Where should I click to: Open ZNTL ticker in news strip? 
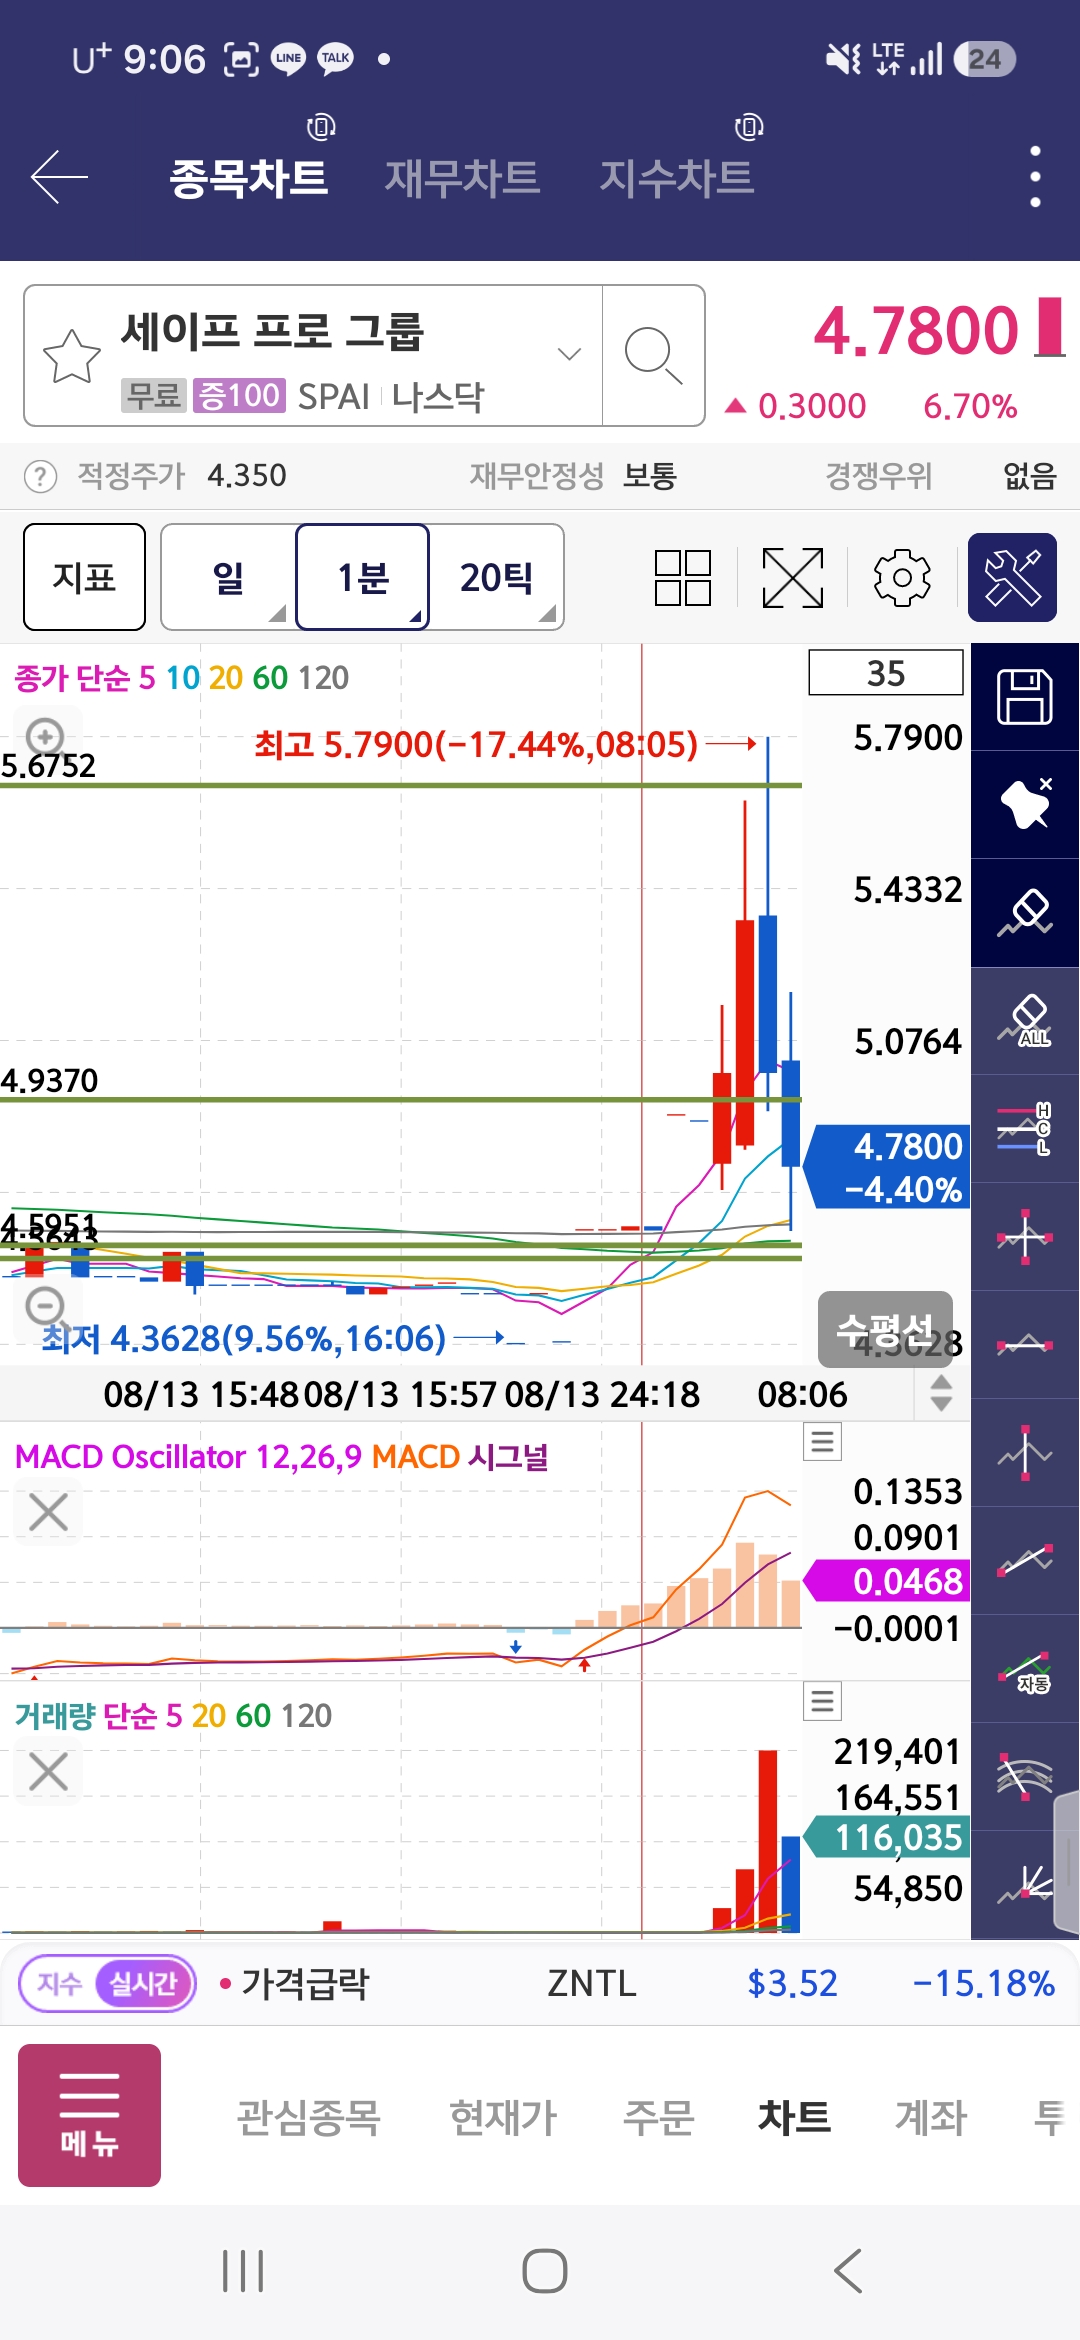[x=592, y=1983]
